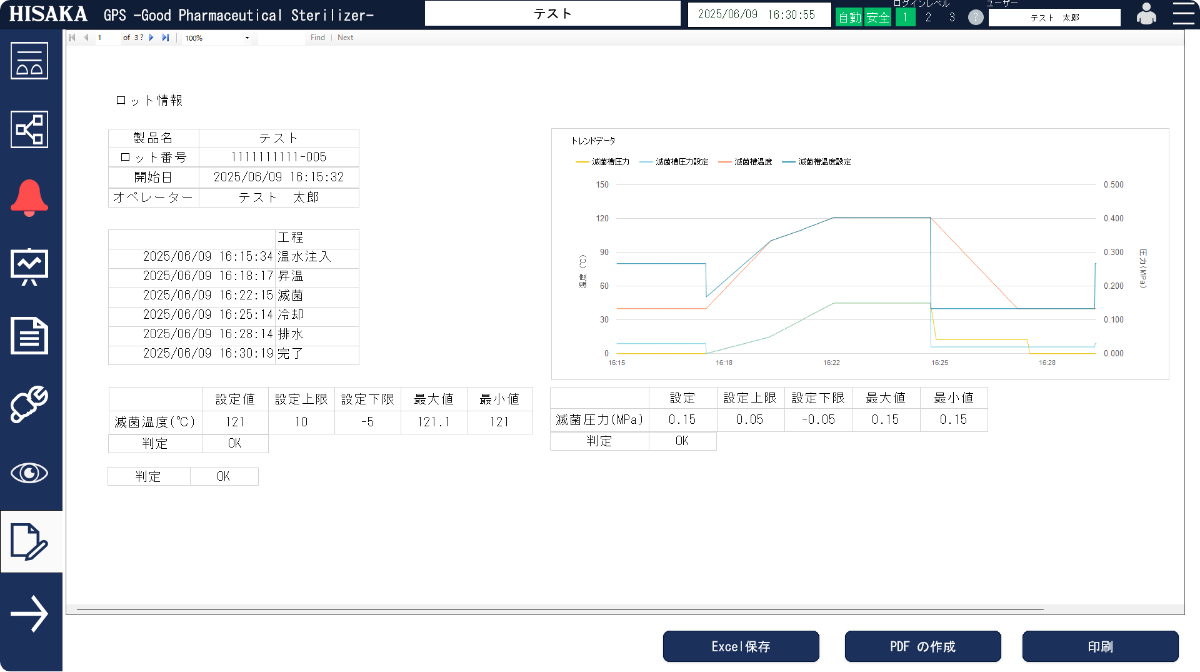This screenshot has height=672, width=1200.
Task: Open the document list sidebar icon
Action: click(30, 335)
